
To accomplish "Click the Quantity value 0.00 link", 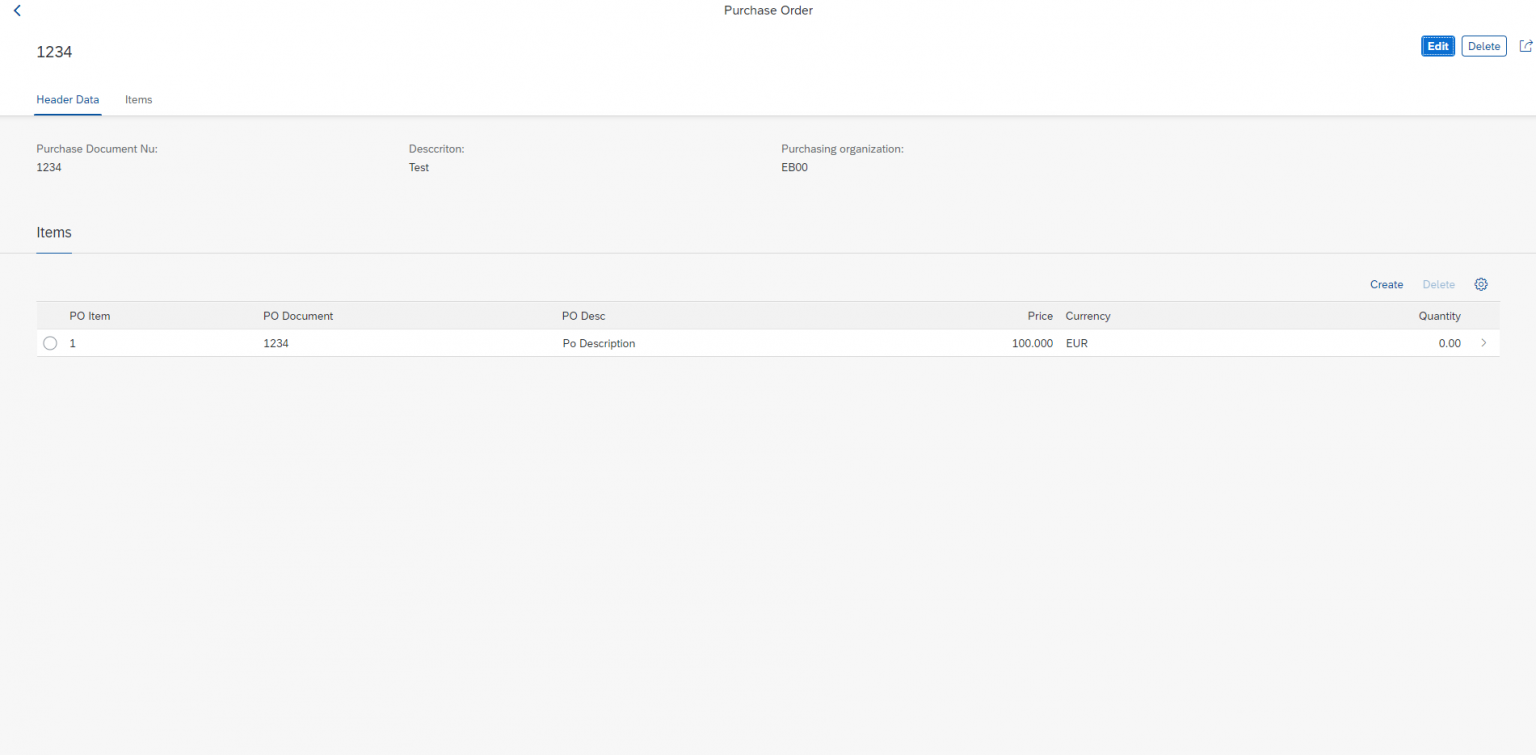I will point(1449,343).
